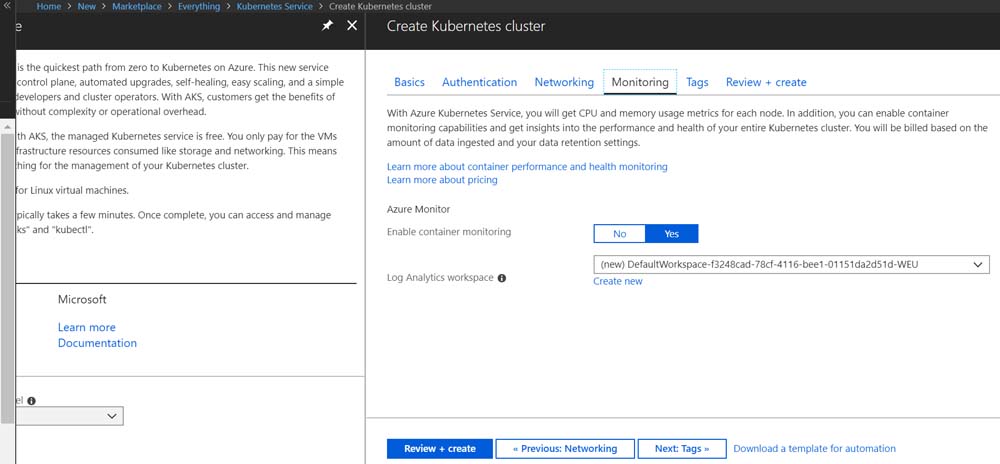Open Download a template for automation link
The width and height of the screenshot is (1000, 464).
[x=814, y=449]
